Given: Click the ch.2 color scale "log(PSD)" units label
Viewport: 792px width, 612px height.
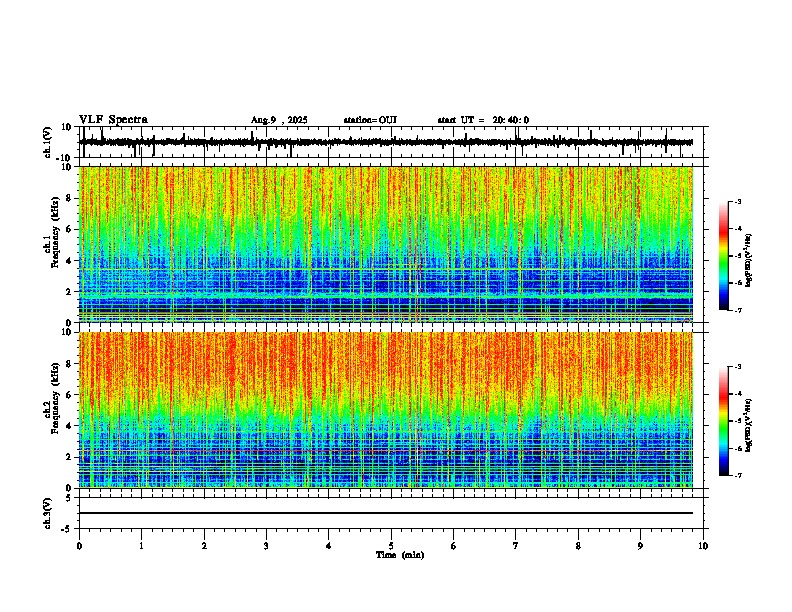Looking at the screenshot, I should pyautogui.click(x=749, y=425).
